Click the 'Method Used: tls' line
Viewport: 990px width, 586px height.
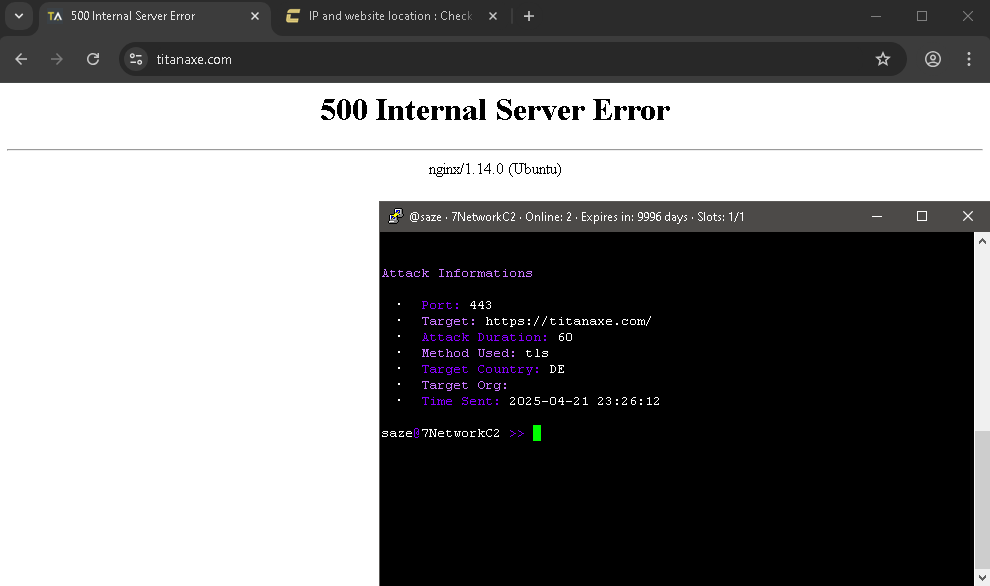click(485, 354)
